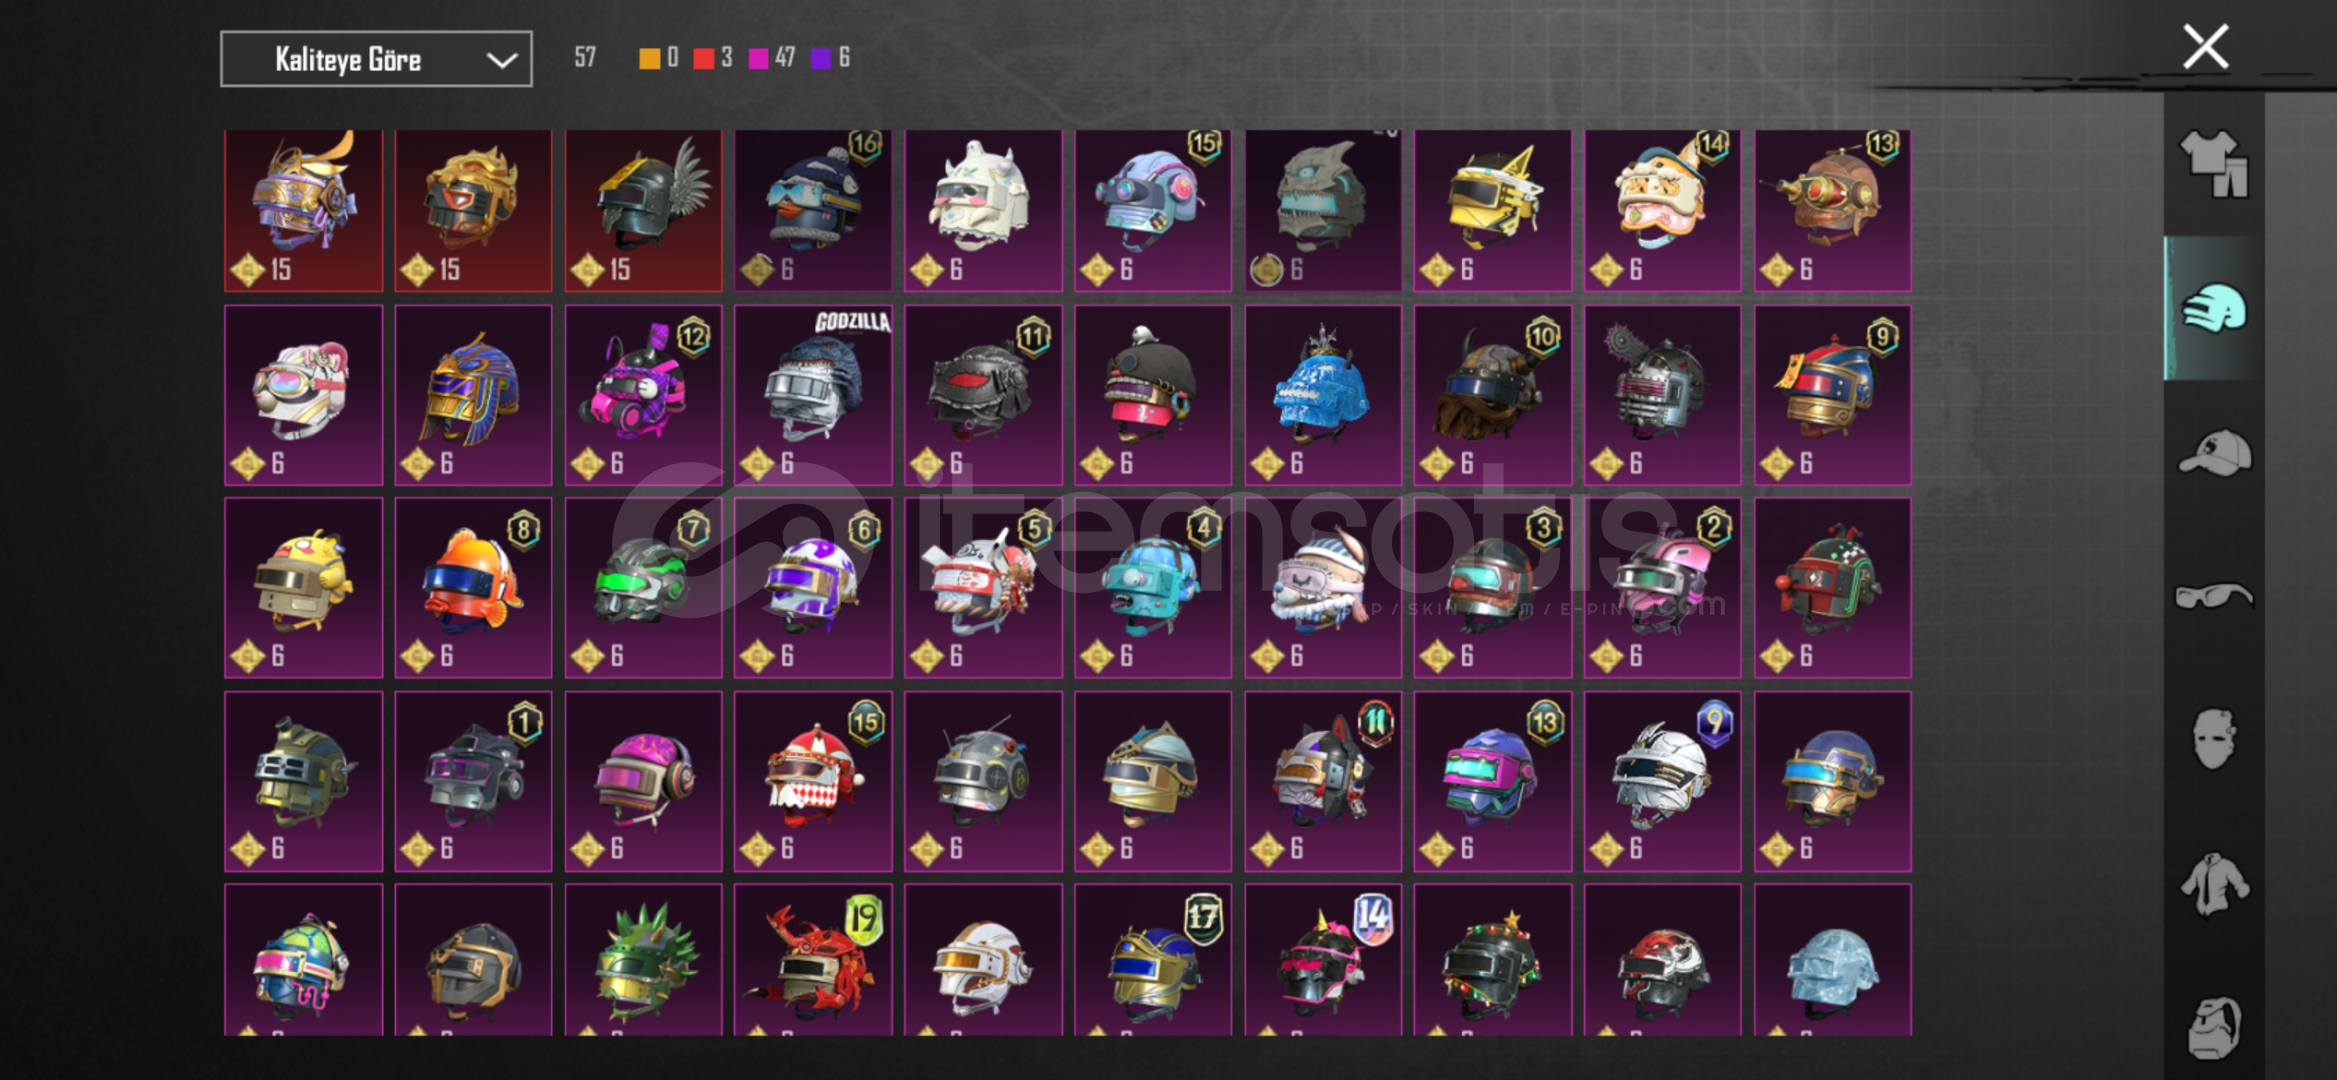The height and width of the screenshot is (1080, 2337).
Task: Select the red crab helmet numbered 19
Action: pos(813,960)
